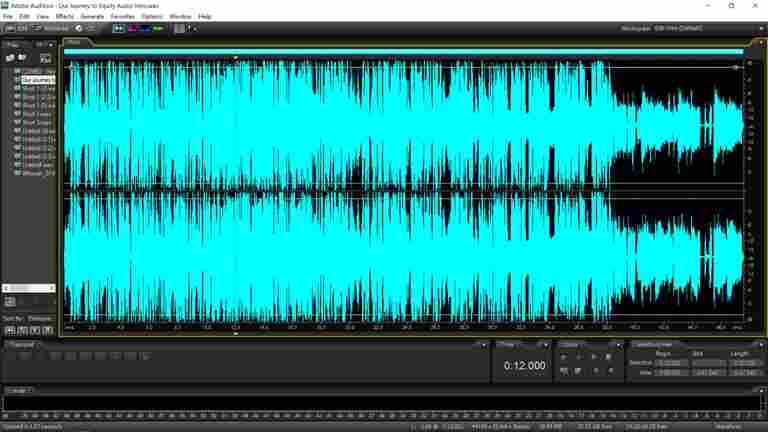Click the Zoom In Horizontally icon

click(x=564, y=357)
